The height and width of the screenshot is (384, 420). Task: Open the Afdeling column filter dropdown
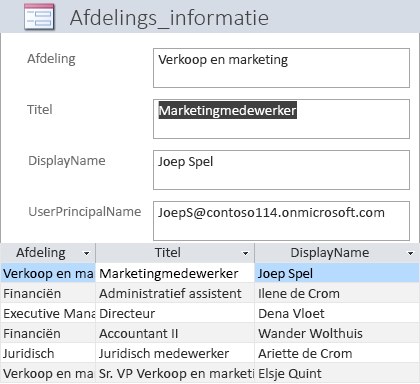click(x=86, y=253)
